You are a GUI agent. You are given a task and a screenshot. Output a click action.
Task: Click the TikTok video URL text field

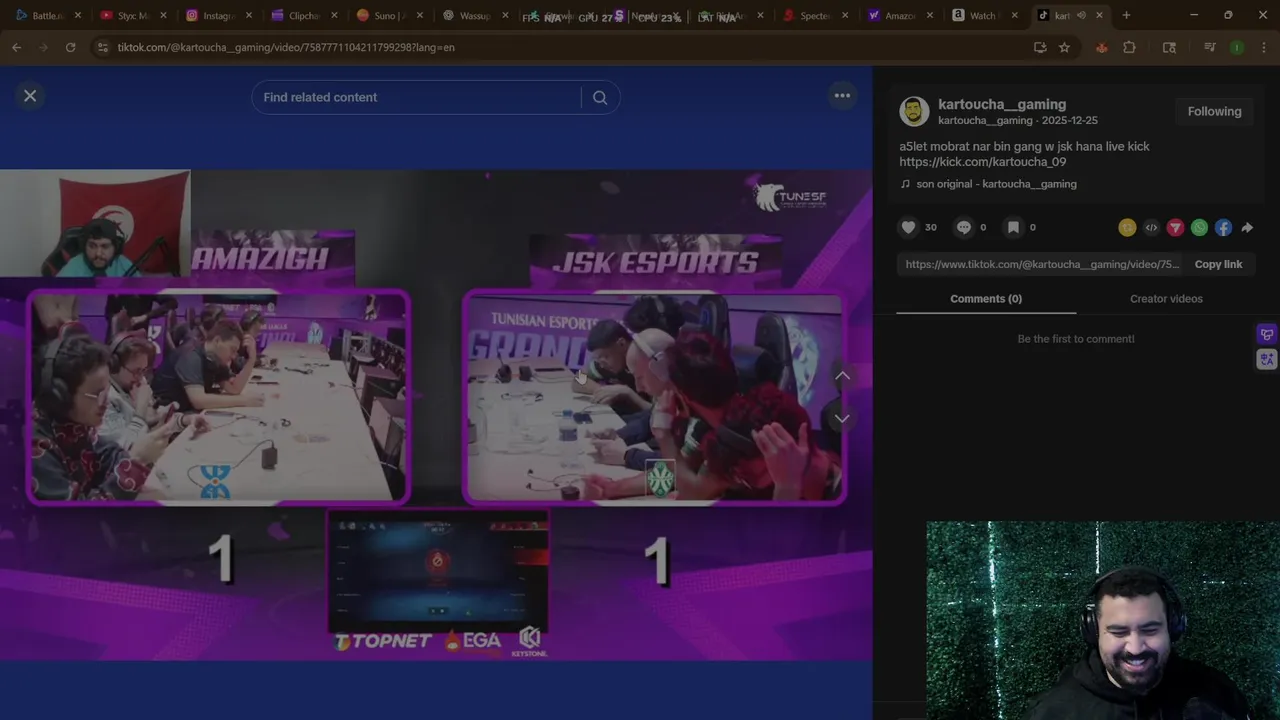tap(1042, 264)
